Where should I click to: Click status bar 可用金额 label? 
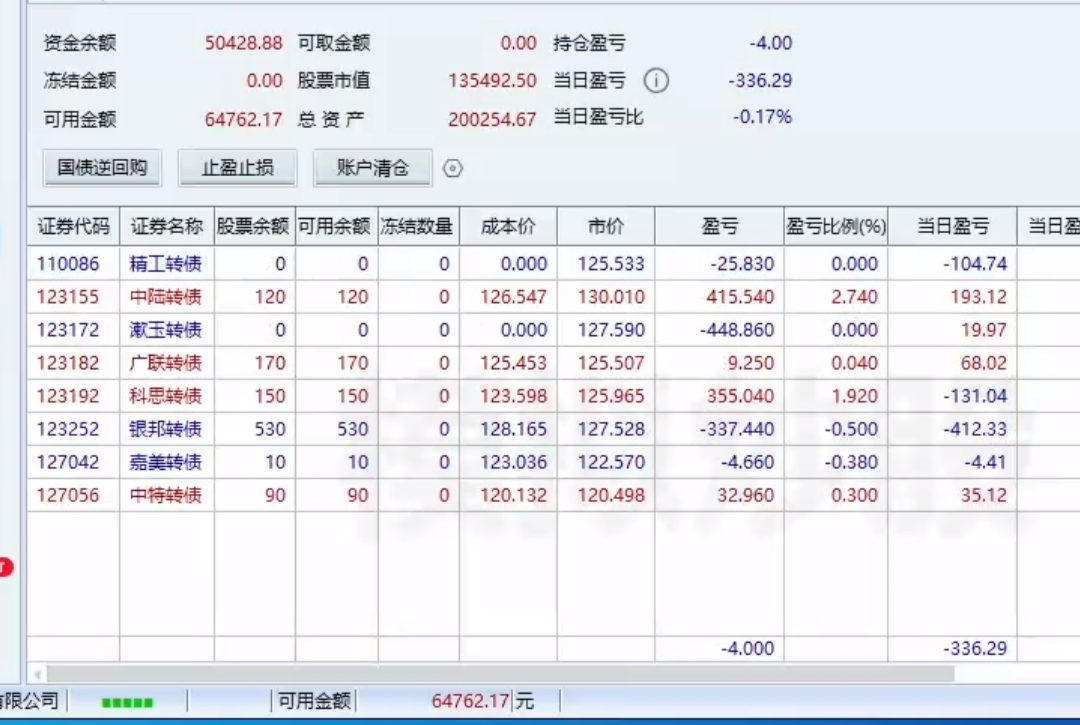[x=314, y=702]
